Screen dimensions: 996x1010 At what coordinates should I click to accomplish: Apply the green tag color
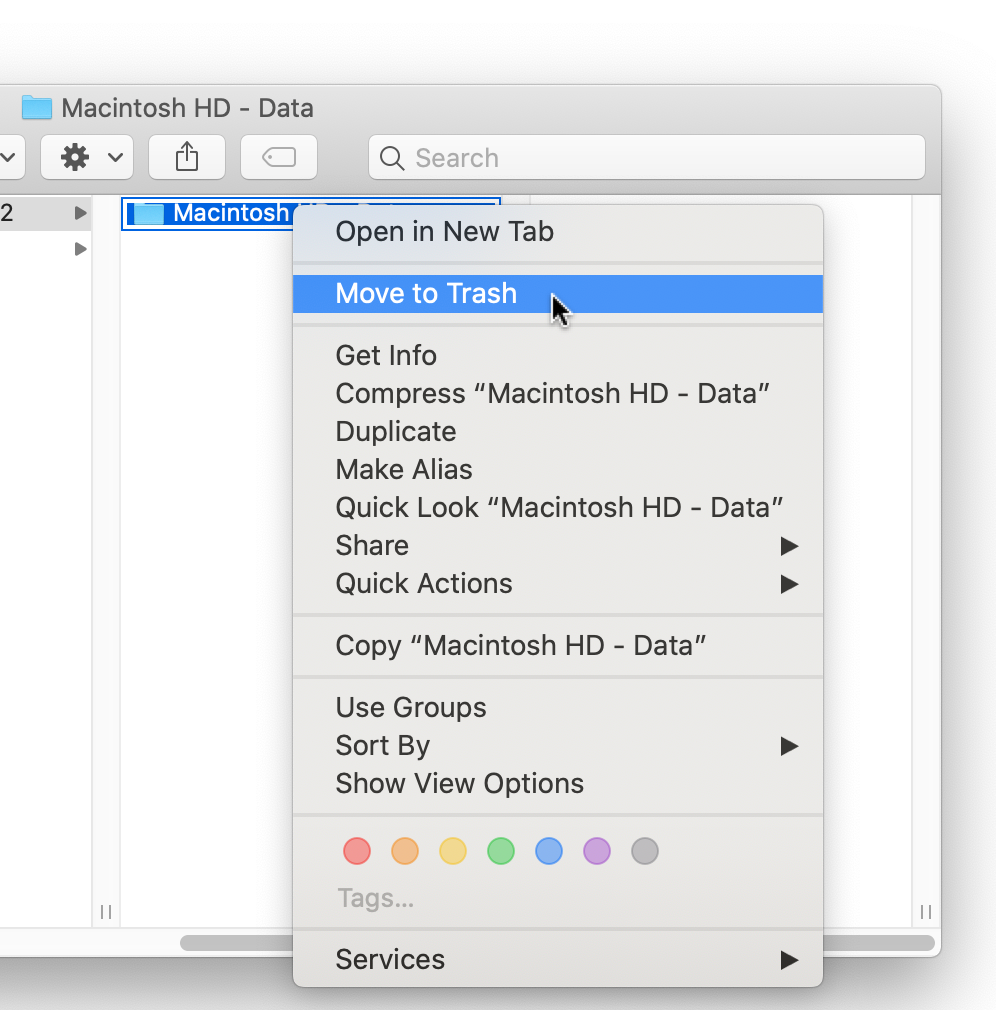501,851
